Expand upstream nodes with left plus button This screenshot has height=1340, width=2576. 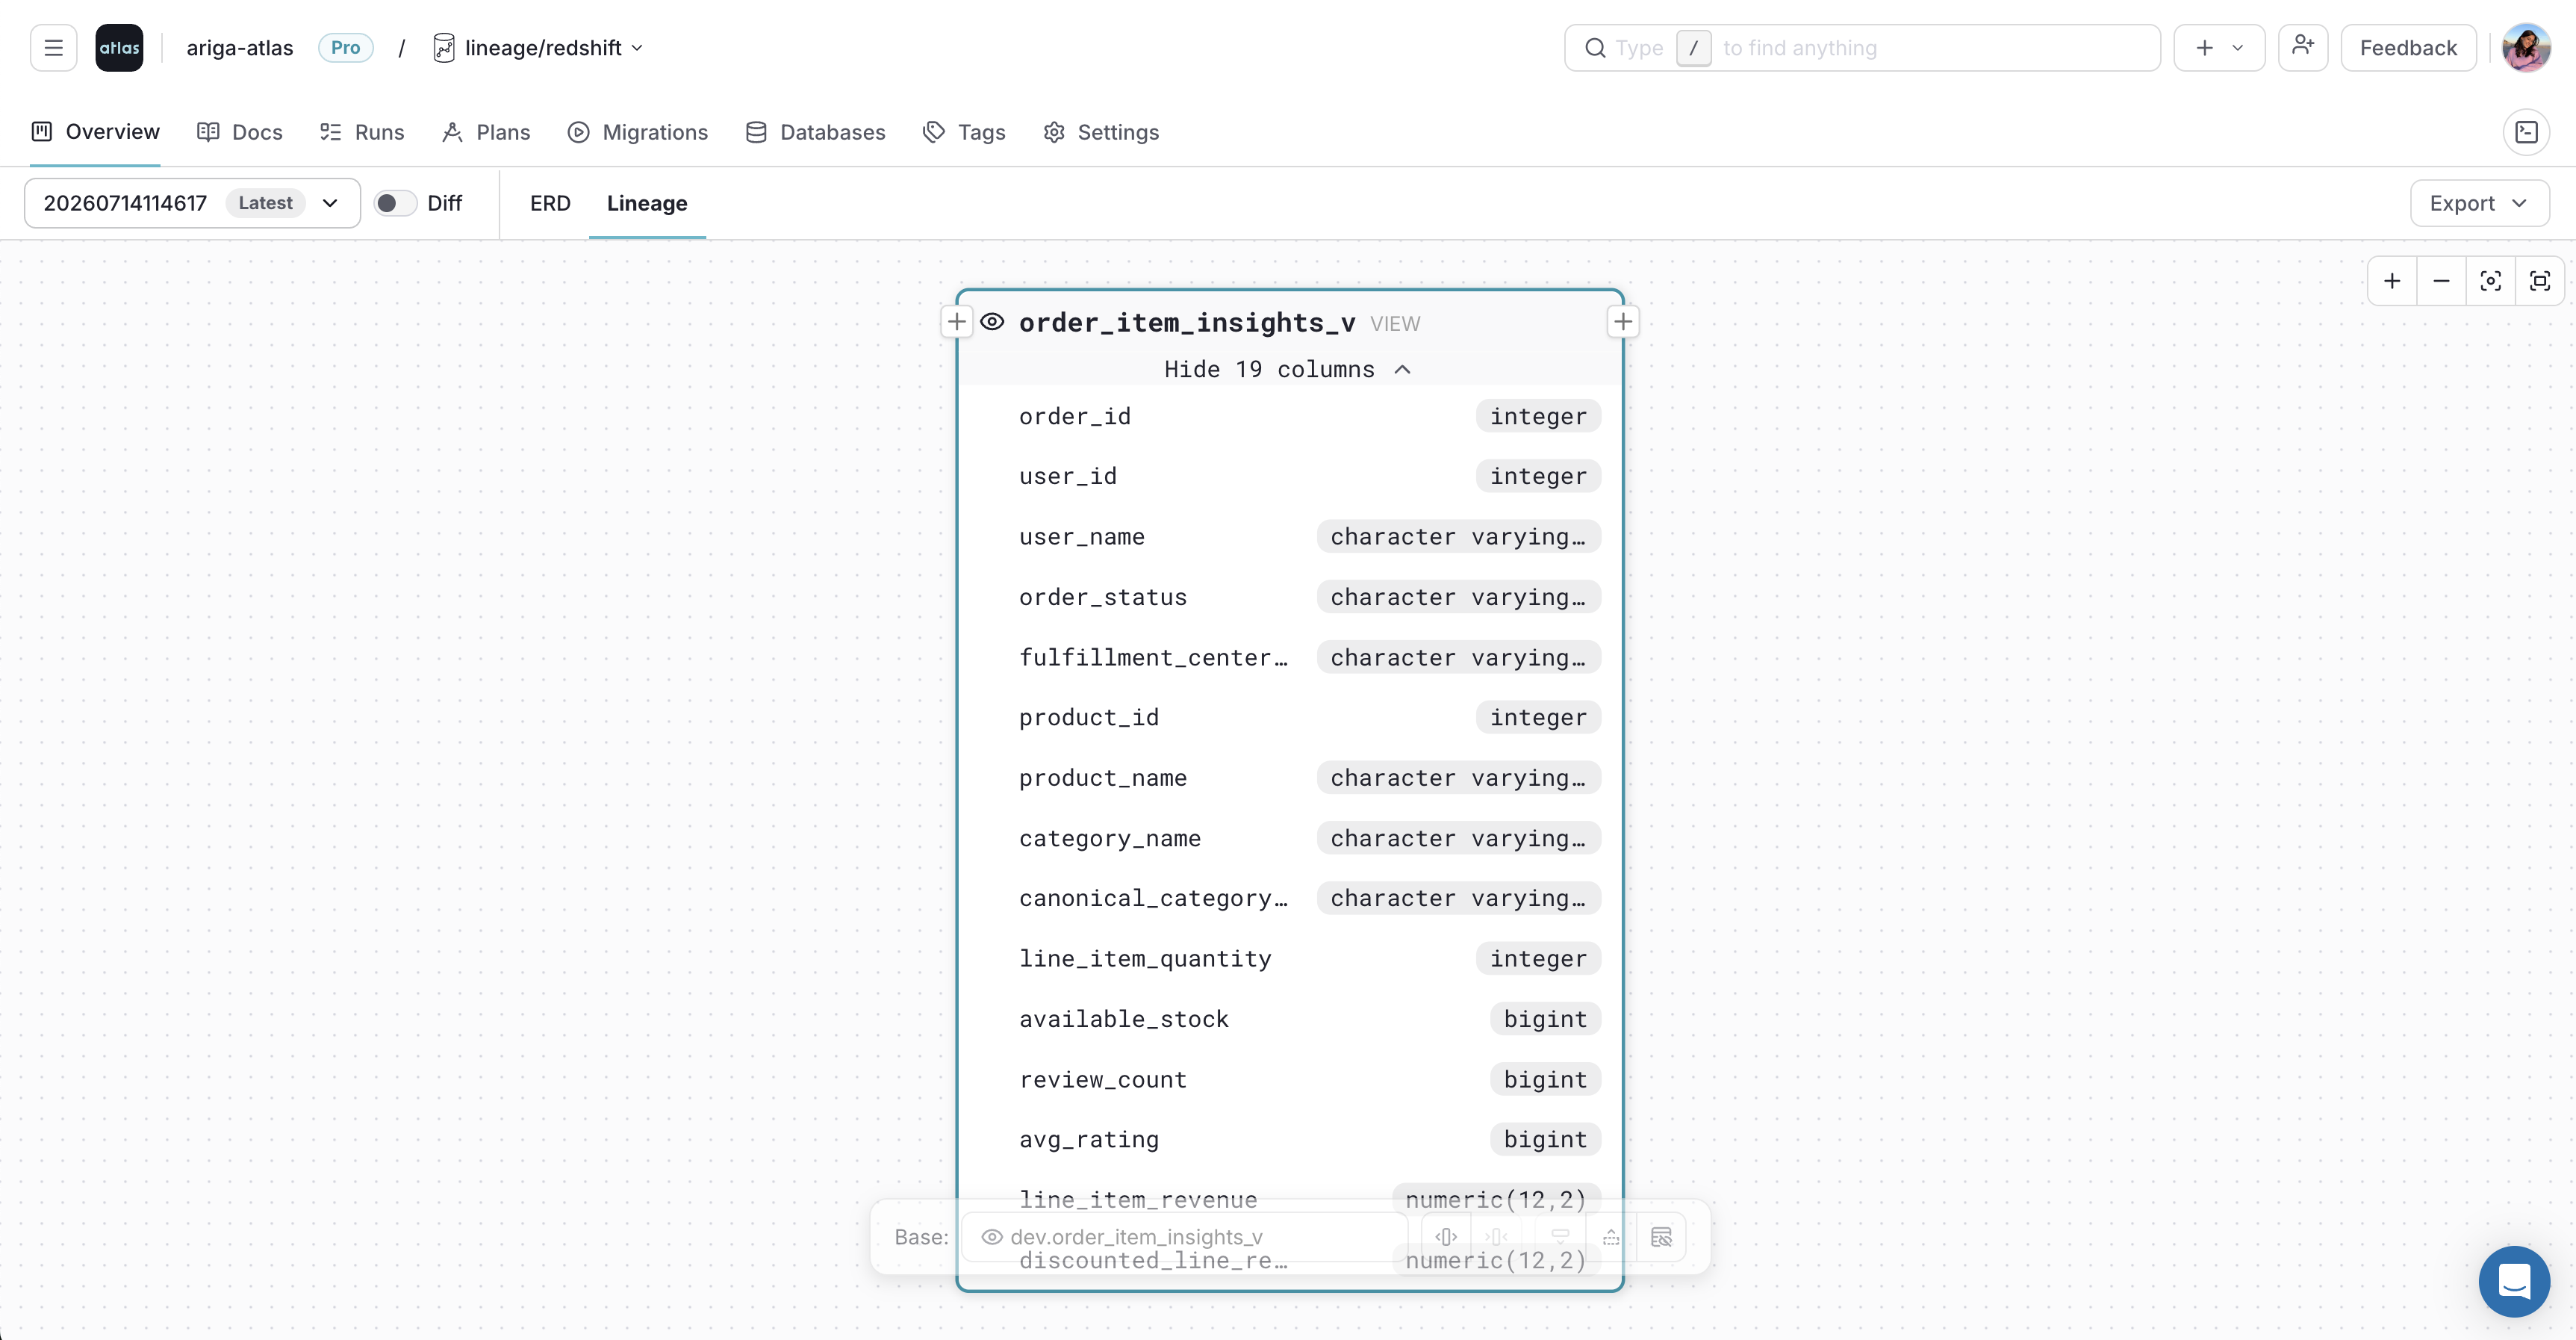956,322
